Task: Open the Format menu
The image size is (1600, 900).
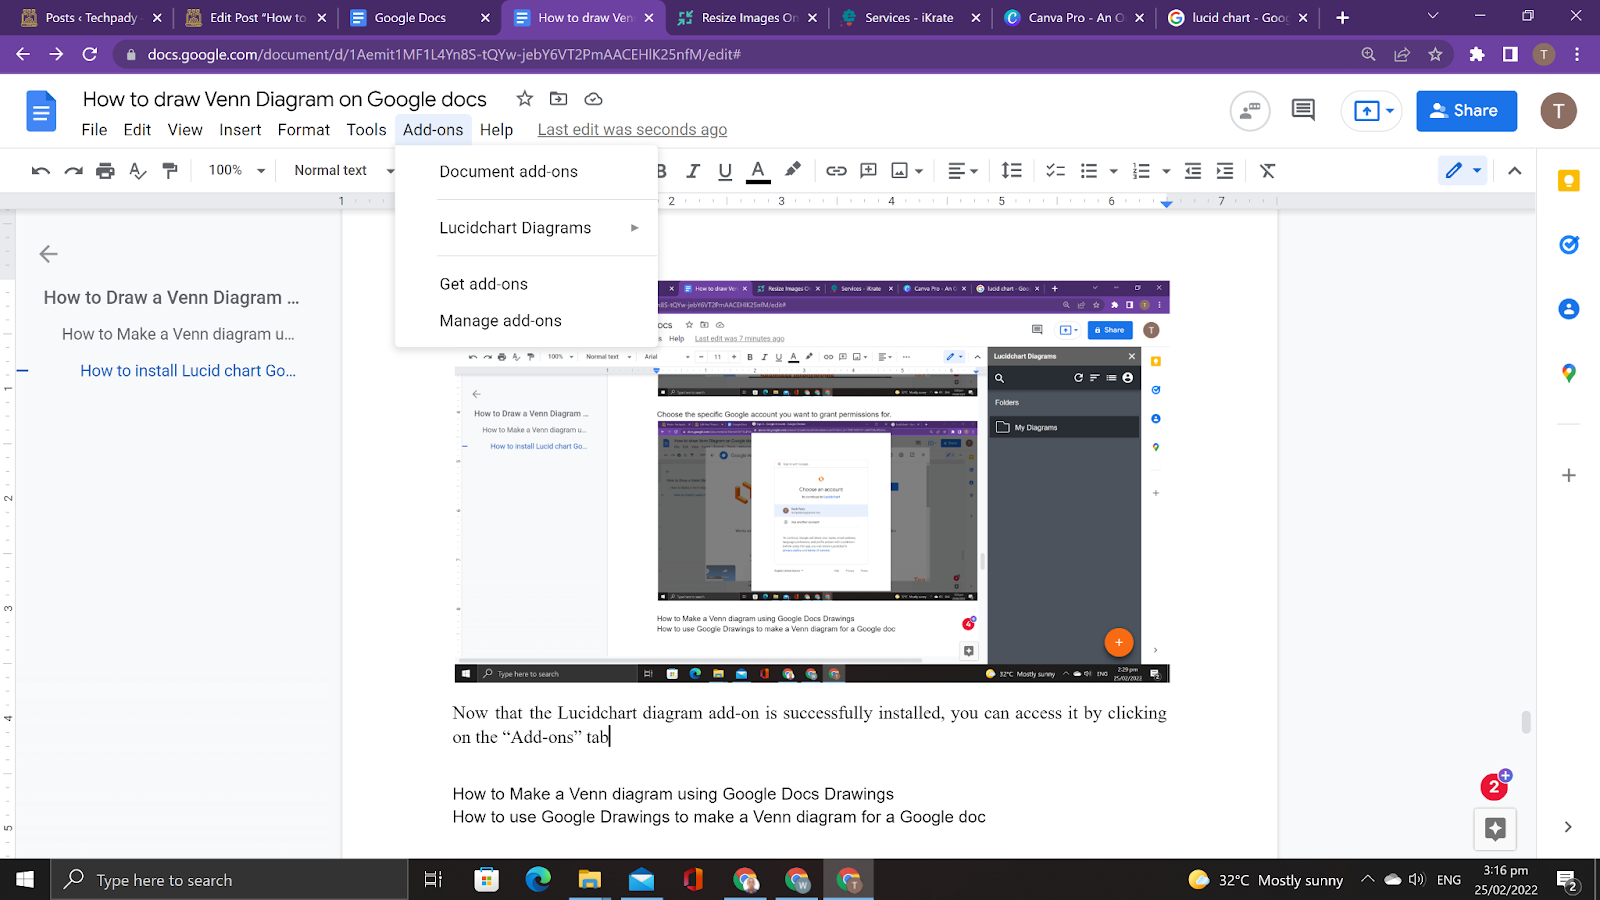Action: tap(304, 130)
